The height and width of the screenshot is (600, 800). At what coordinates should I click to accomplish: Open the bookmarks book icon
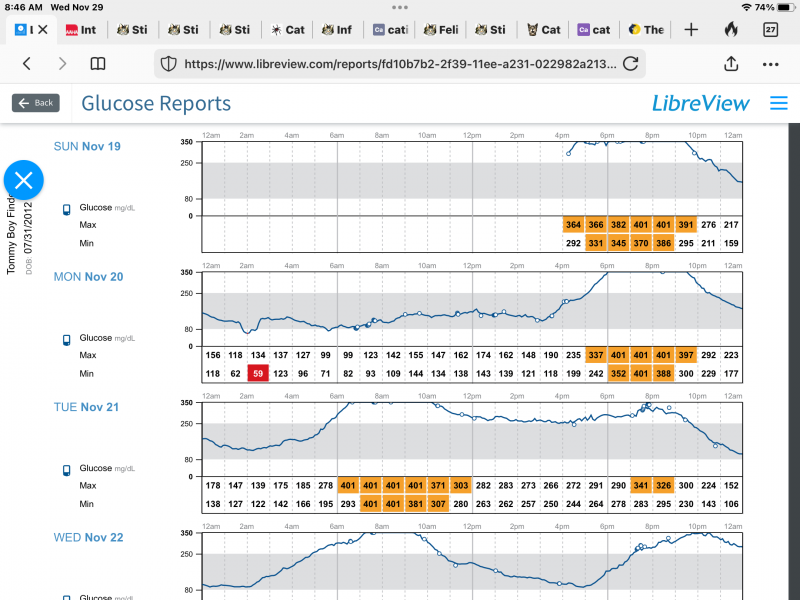click(x=98, y=63)
